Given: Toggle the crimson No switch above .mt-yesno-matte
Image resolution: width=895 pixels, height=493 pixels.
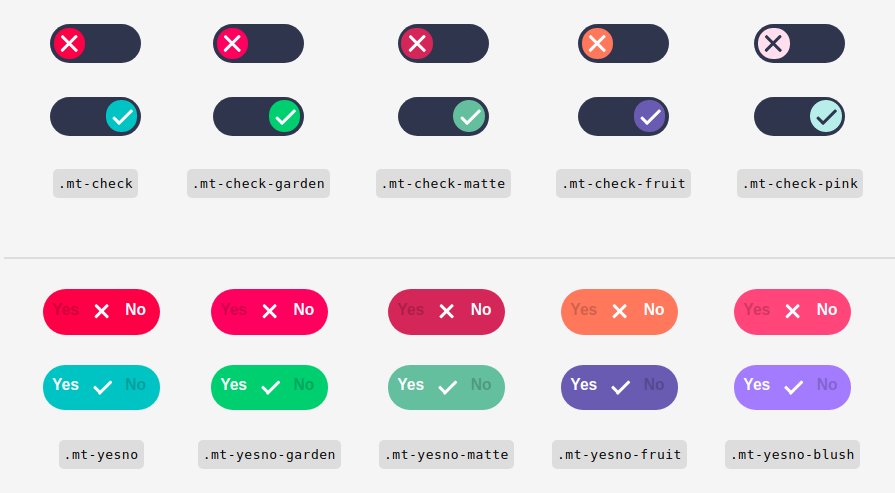Looking at the screenshot, I should 446,312.
